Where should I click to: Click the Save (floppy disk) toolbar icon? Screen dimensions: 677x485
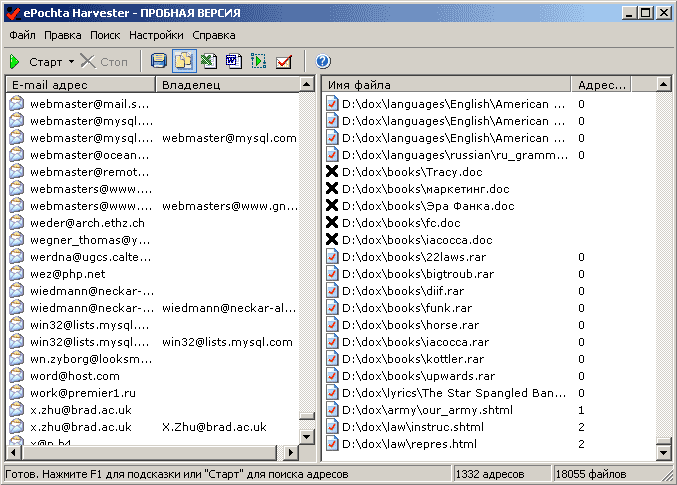159,61
